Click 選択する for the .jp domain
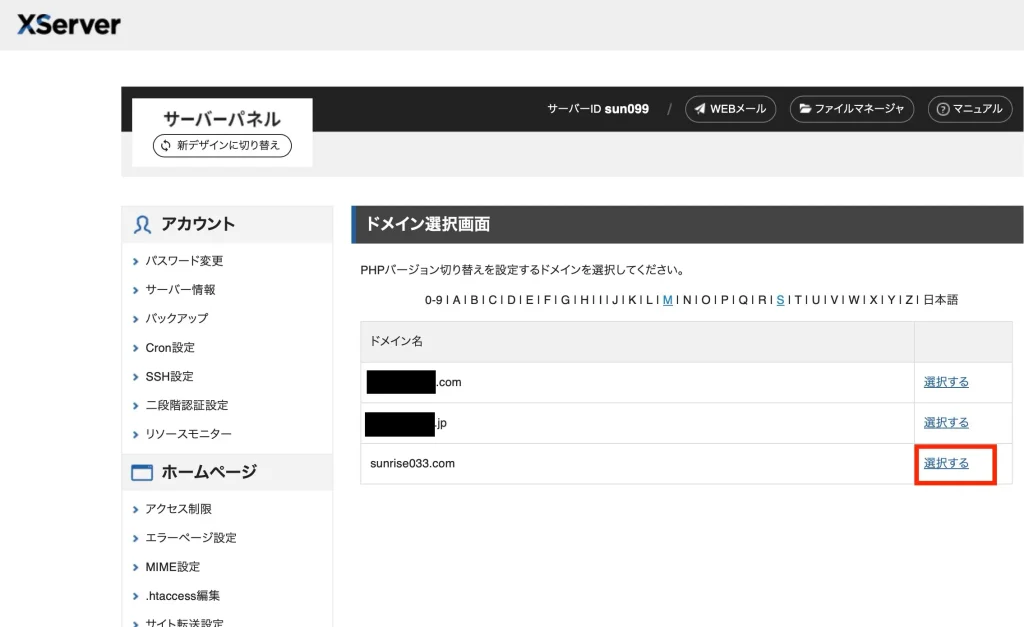The width and height of the screenshot is (1024, 627). pos(946,423)
